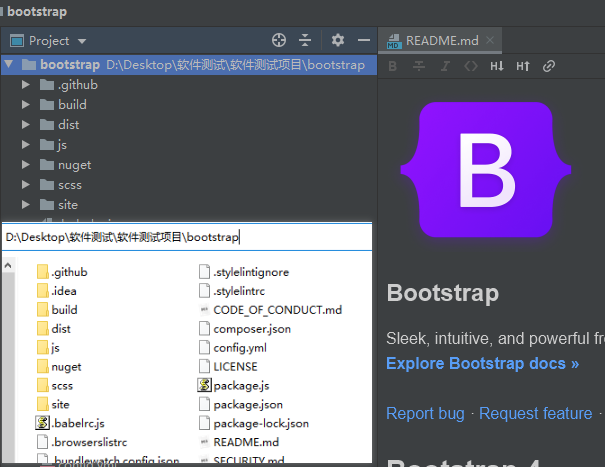
Task: Close the README.md tab
Action: pos(490,40)
